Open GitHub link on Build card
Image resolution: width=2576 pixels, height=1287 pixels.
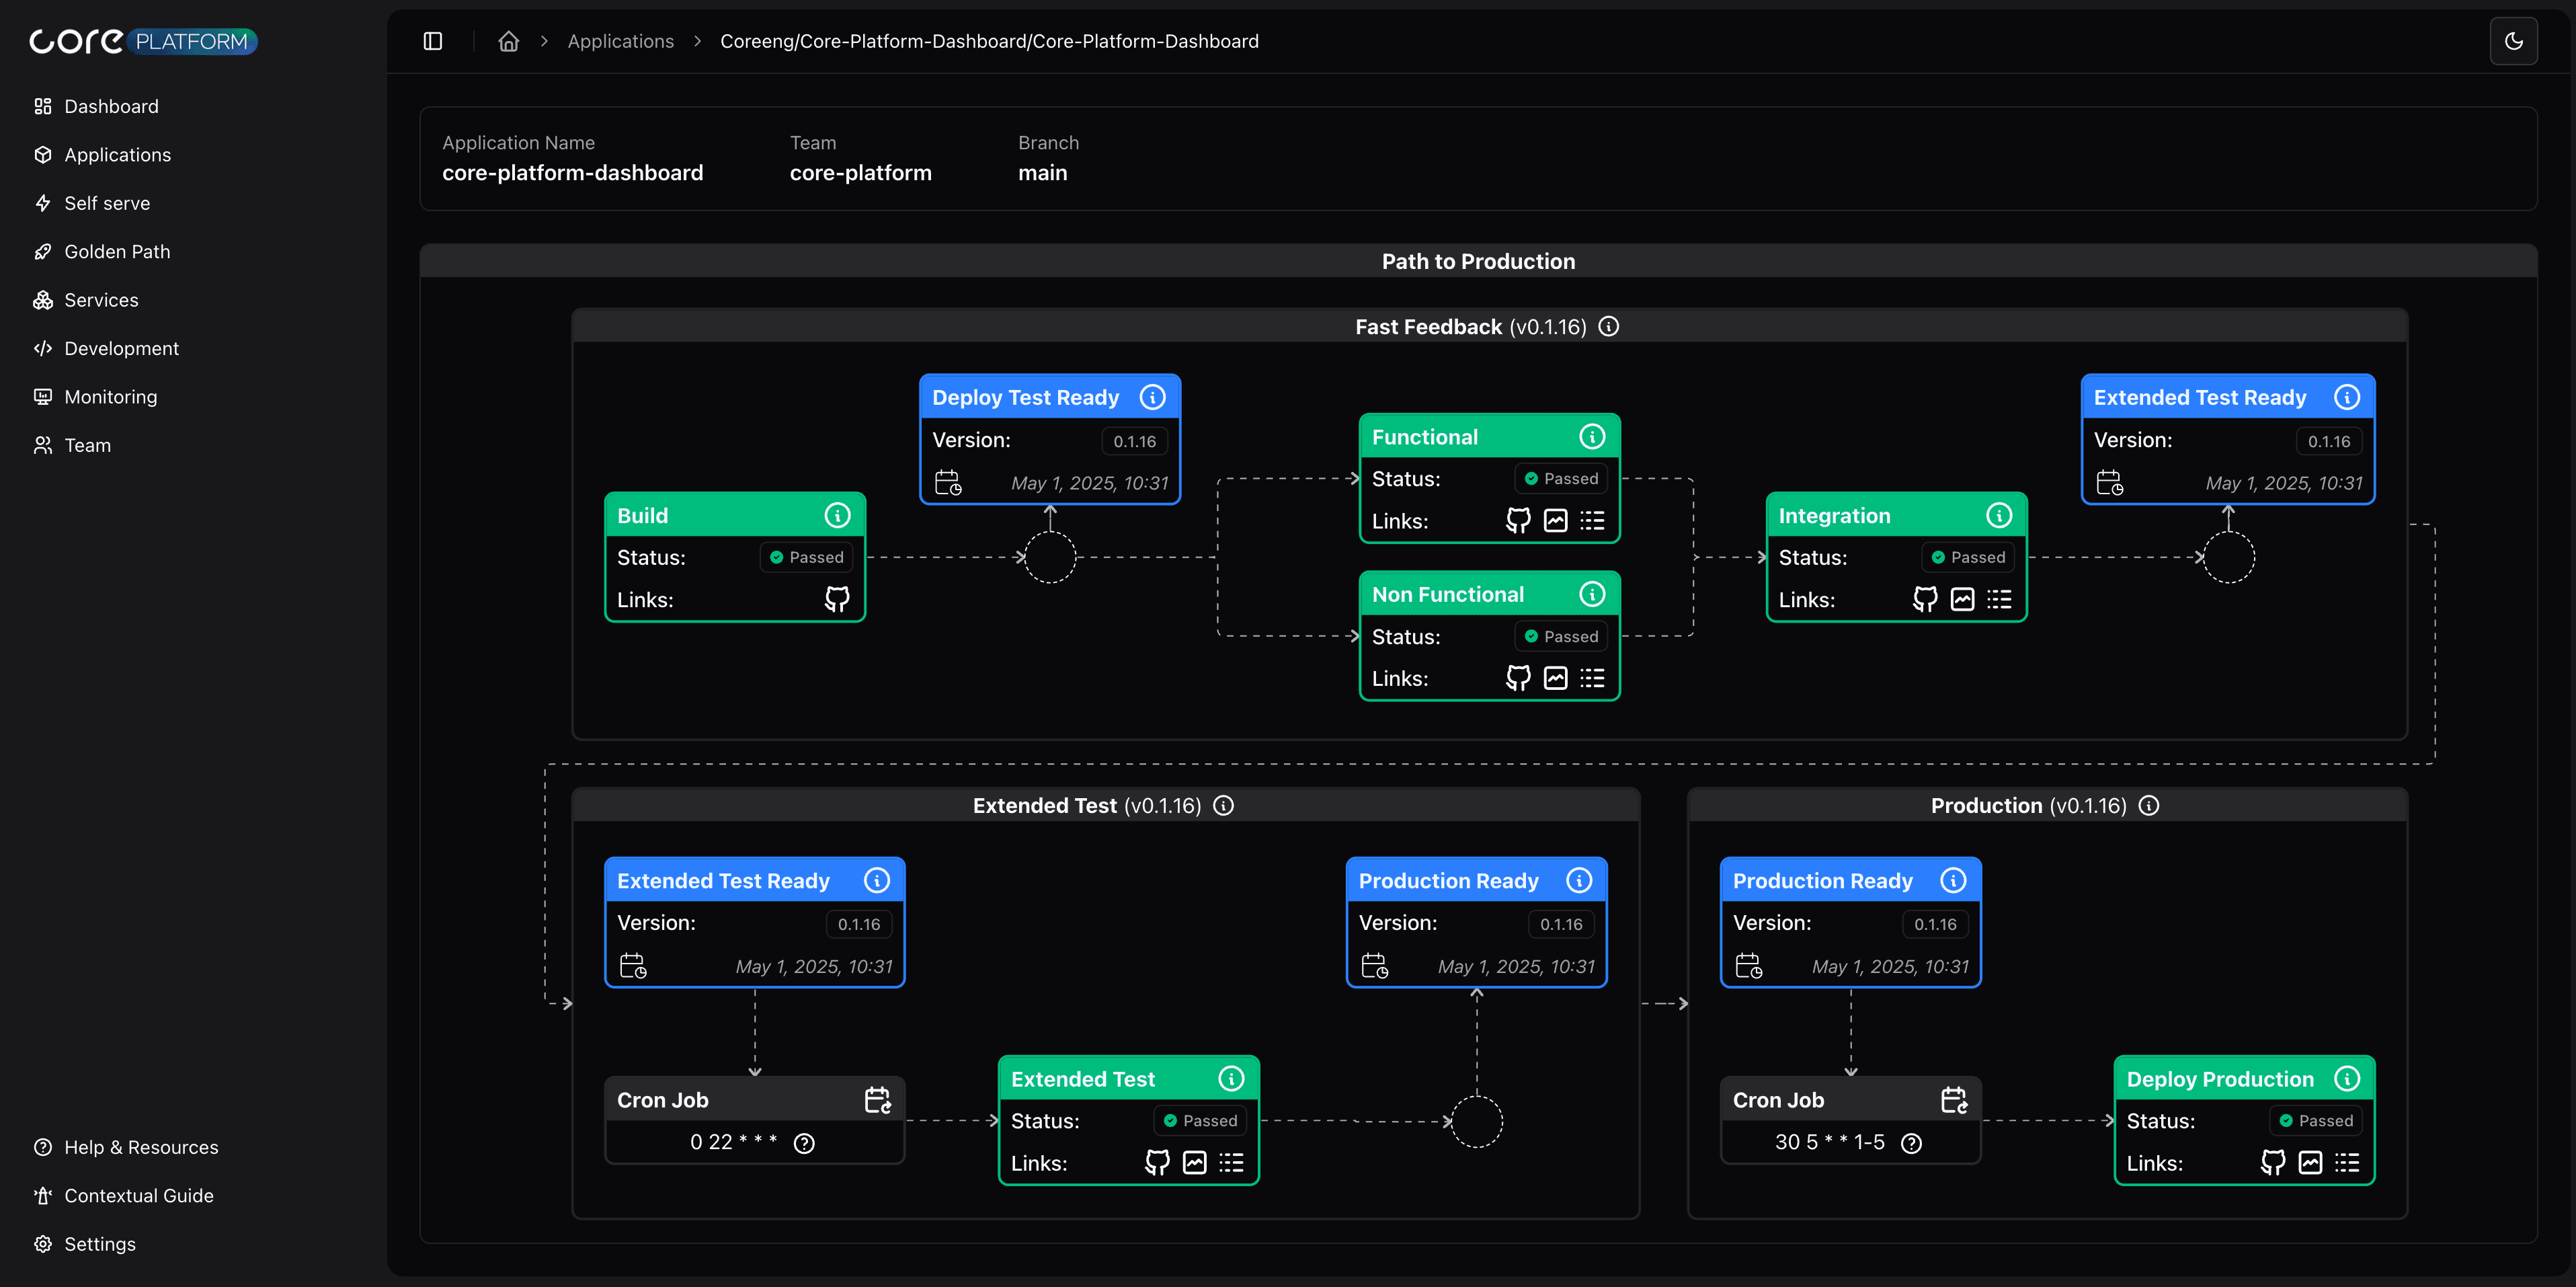[837, 599]
